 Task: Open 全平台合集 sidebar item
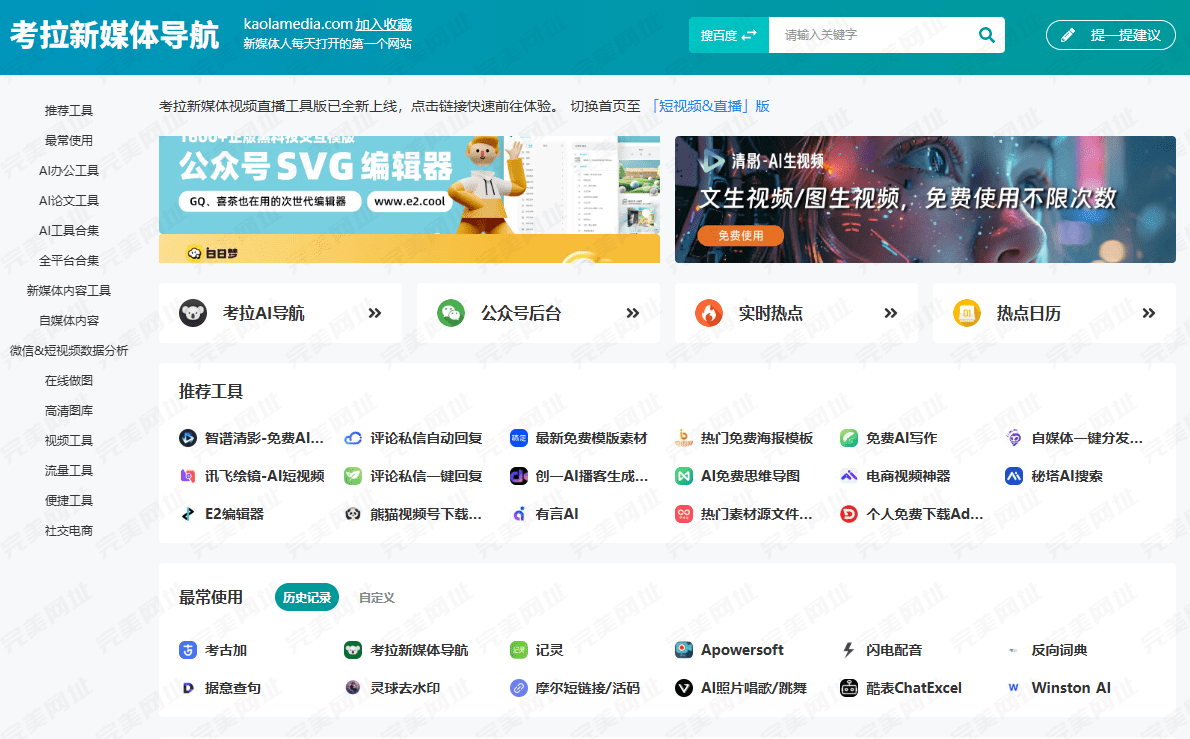[68, 260]
